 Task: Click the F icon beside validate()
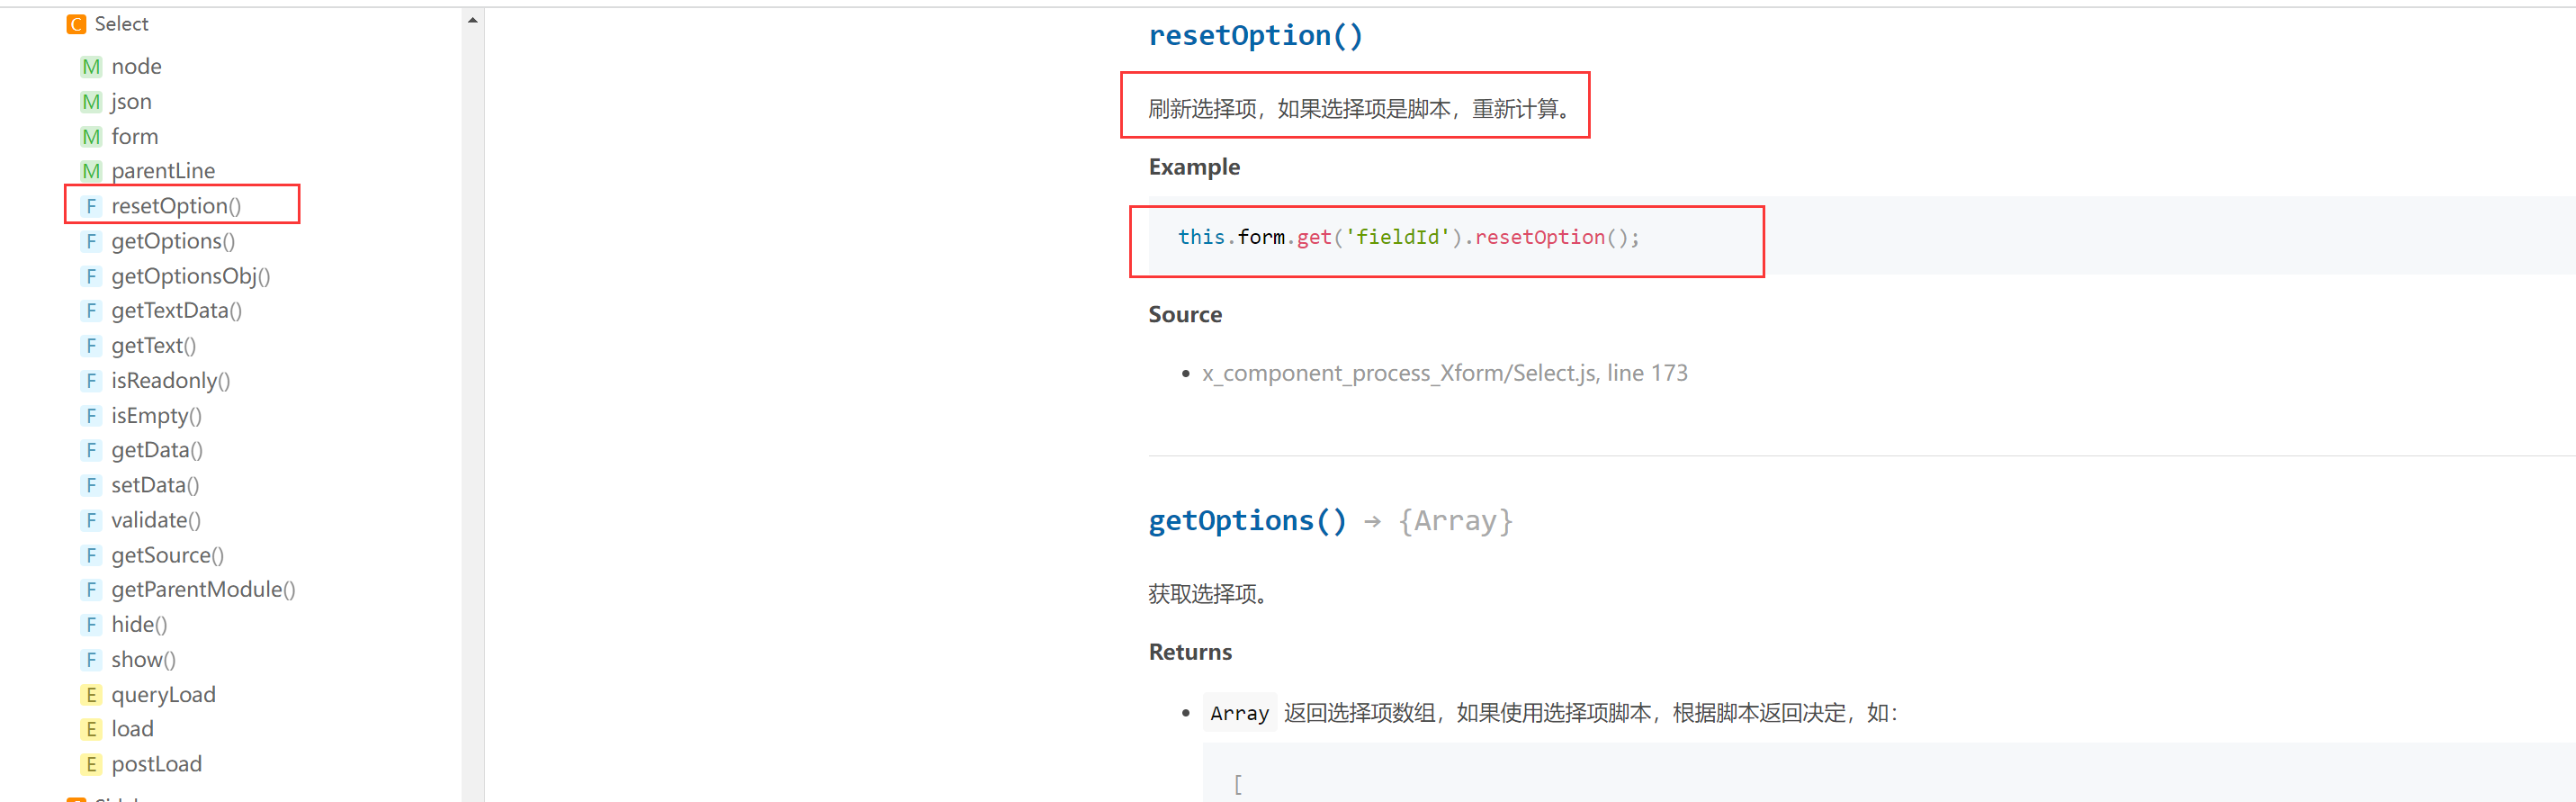pos(91,520)
